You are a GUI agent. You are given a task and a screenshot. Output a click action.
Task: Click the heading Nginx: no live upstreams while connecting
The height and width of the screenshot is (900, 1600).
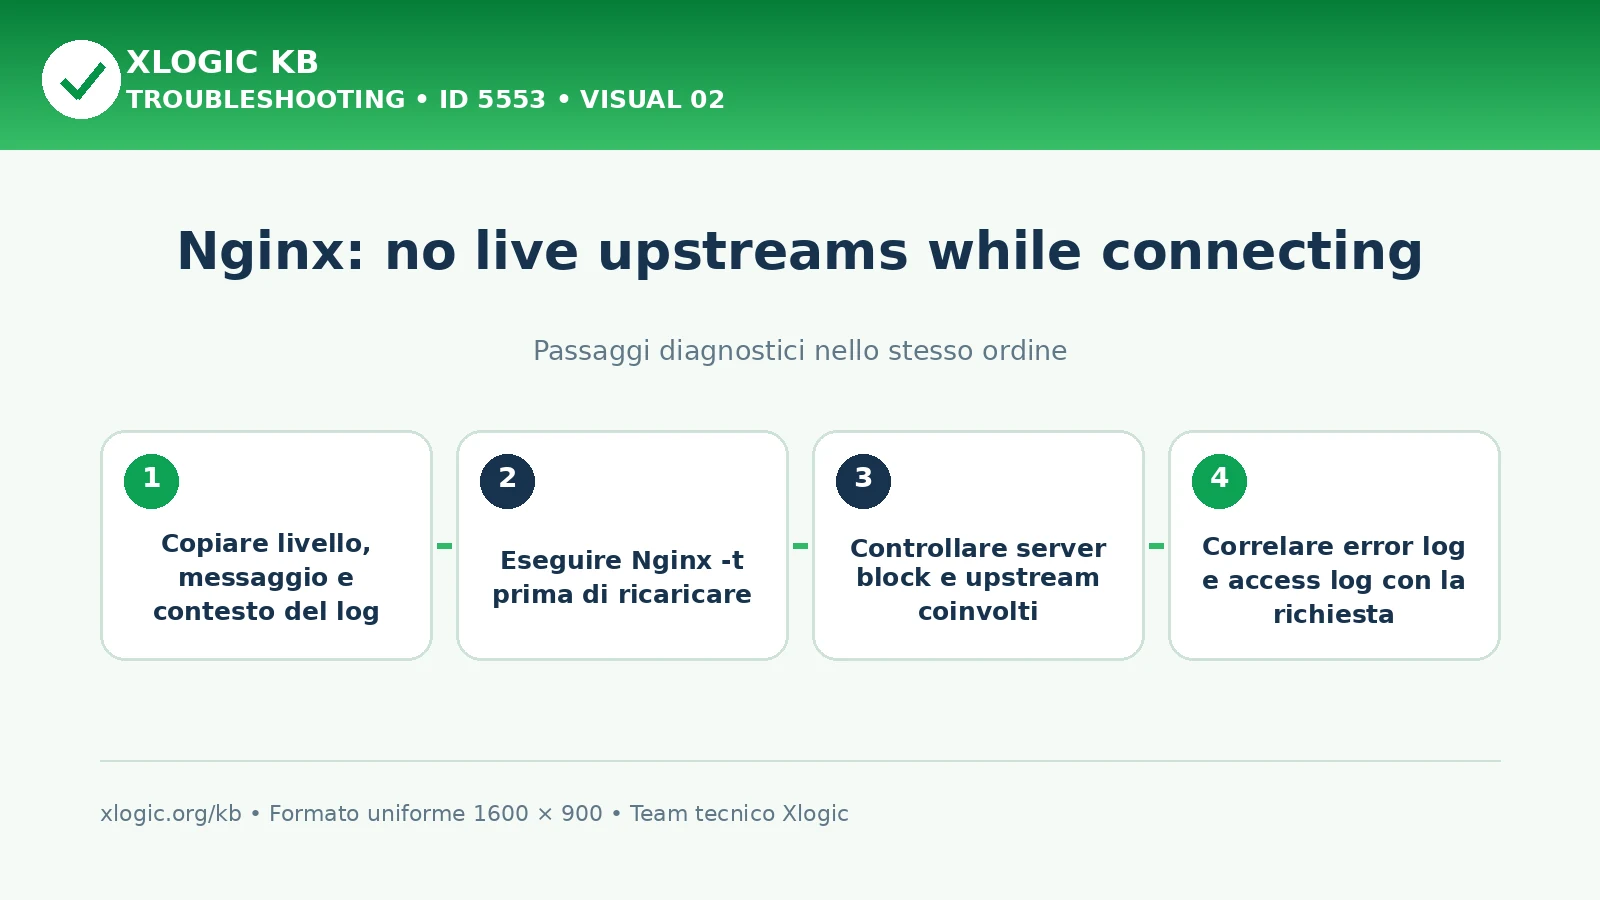click(x=800, y=251)
